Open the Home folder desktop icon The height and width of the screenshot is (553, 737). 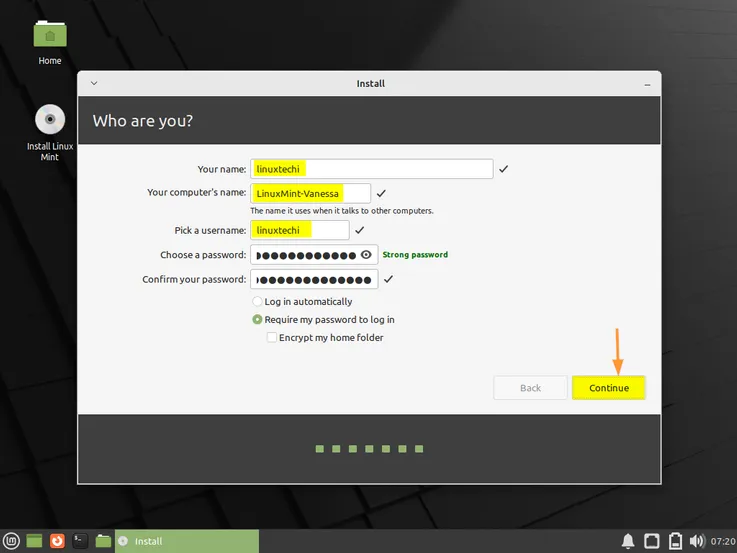coord(50,42)
